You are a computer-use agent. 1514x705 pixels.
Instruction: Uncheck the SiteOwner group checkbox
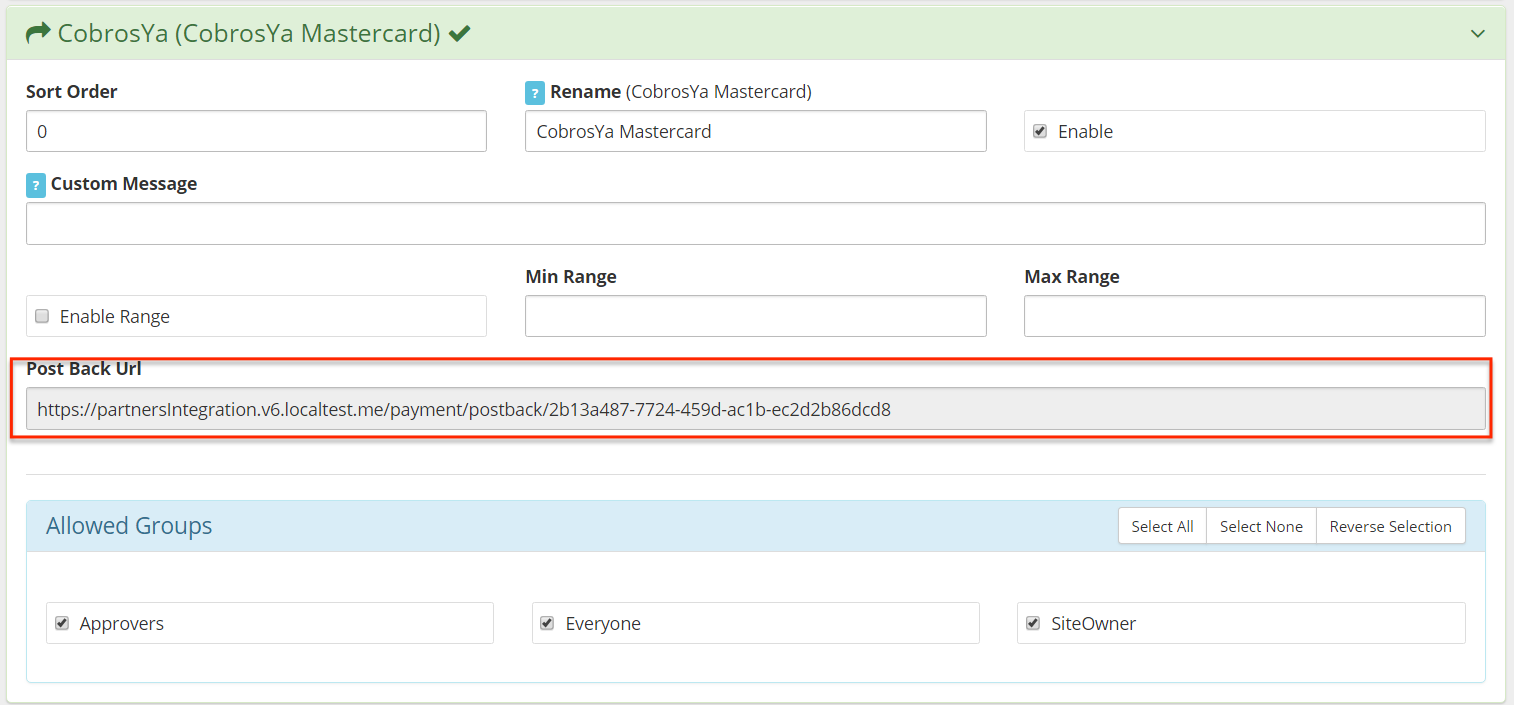click(1033, 623)
